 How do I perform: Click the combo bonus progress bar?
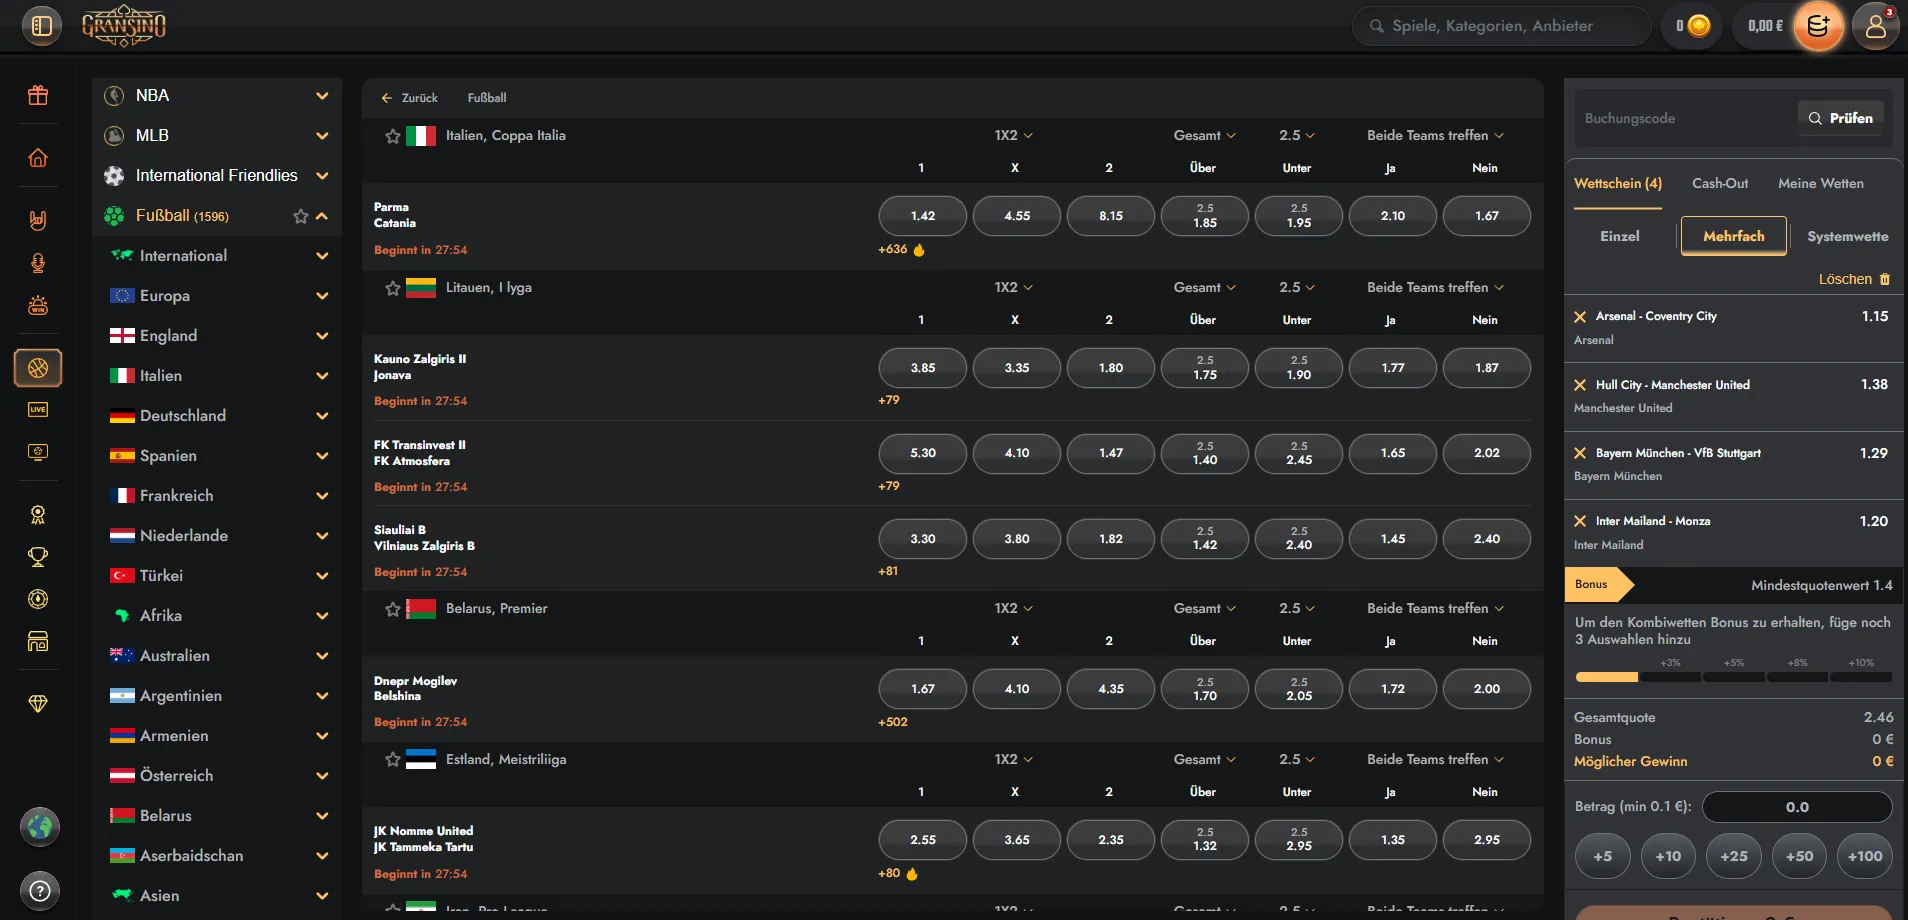pyautogui.click(x=1733, y=677)
